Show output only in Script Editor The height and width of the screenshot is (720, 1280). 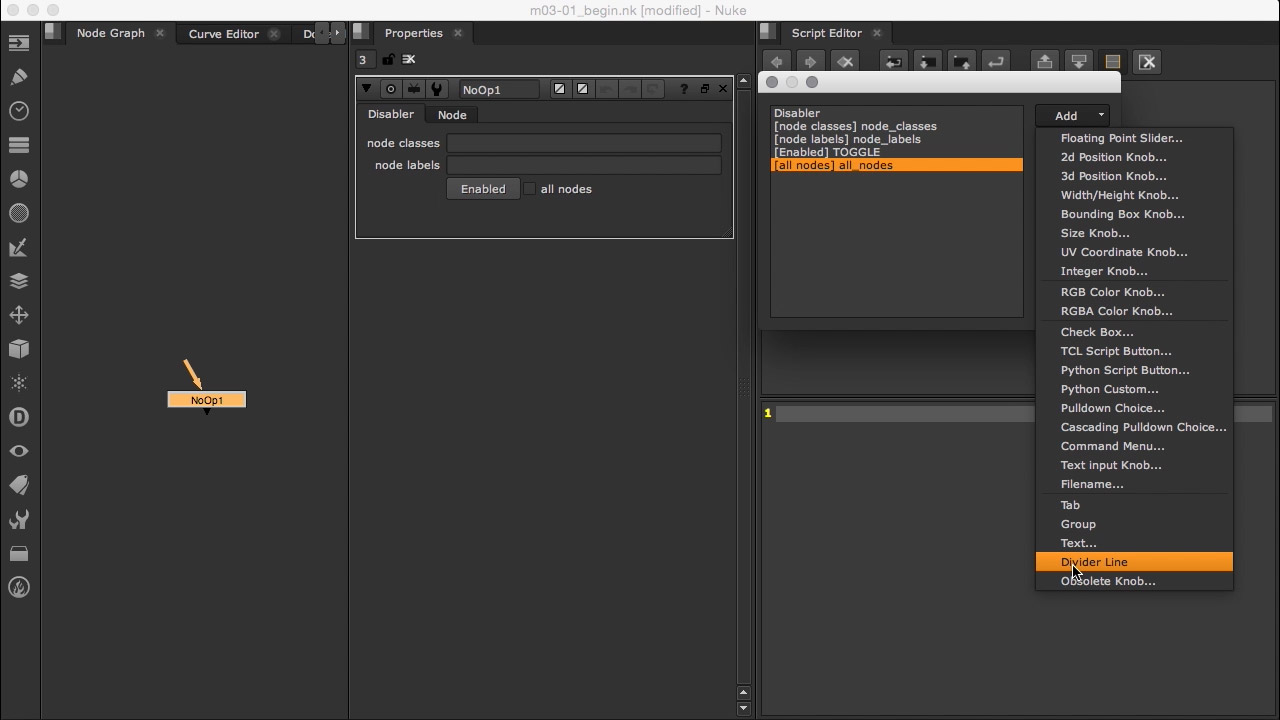click(1079, 62)
